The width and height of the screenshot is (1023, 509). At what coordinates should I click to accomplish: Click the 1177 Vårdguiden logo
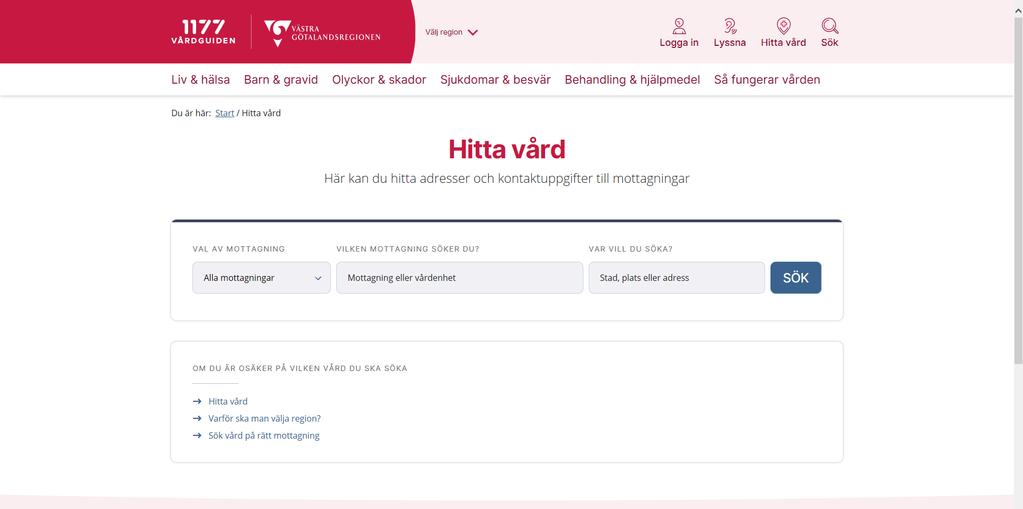tap(203, 32)
